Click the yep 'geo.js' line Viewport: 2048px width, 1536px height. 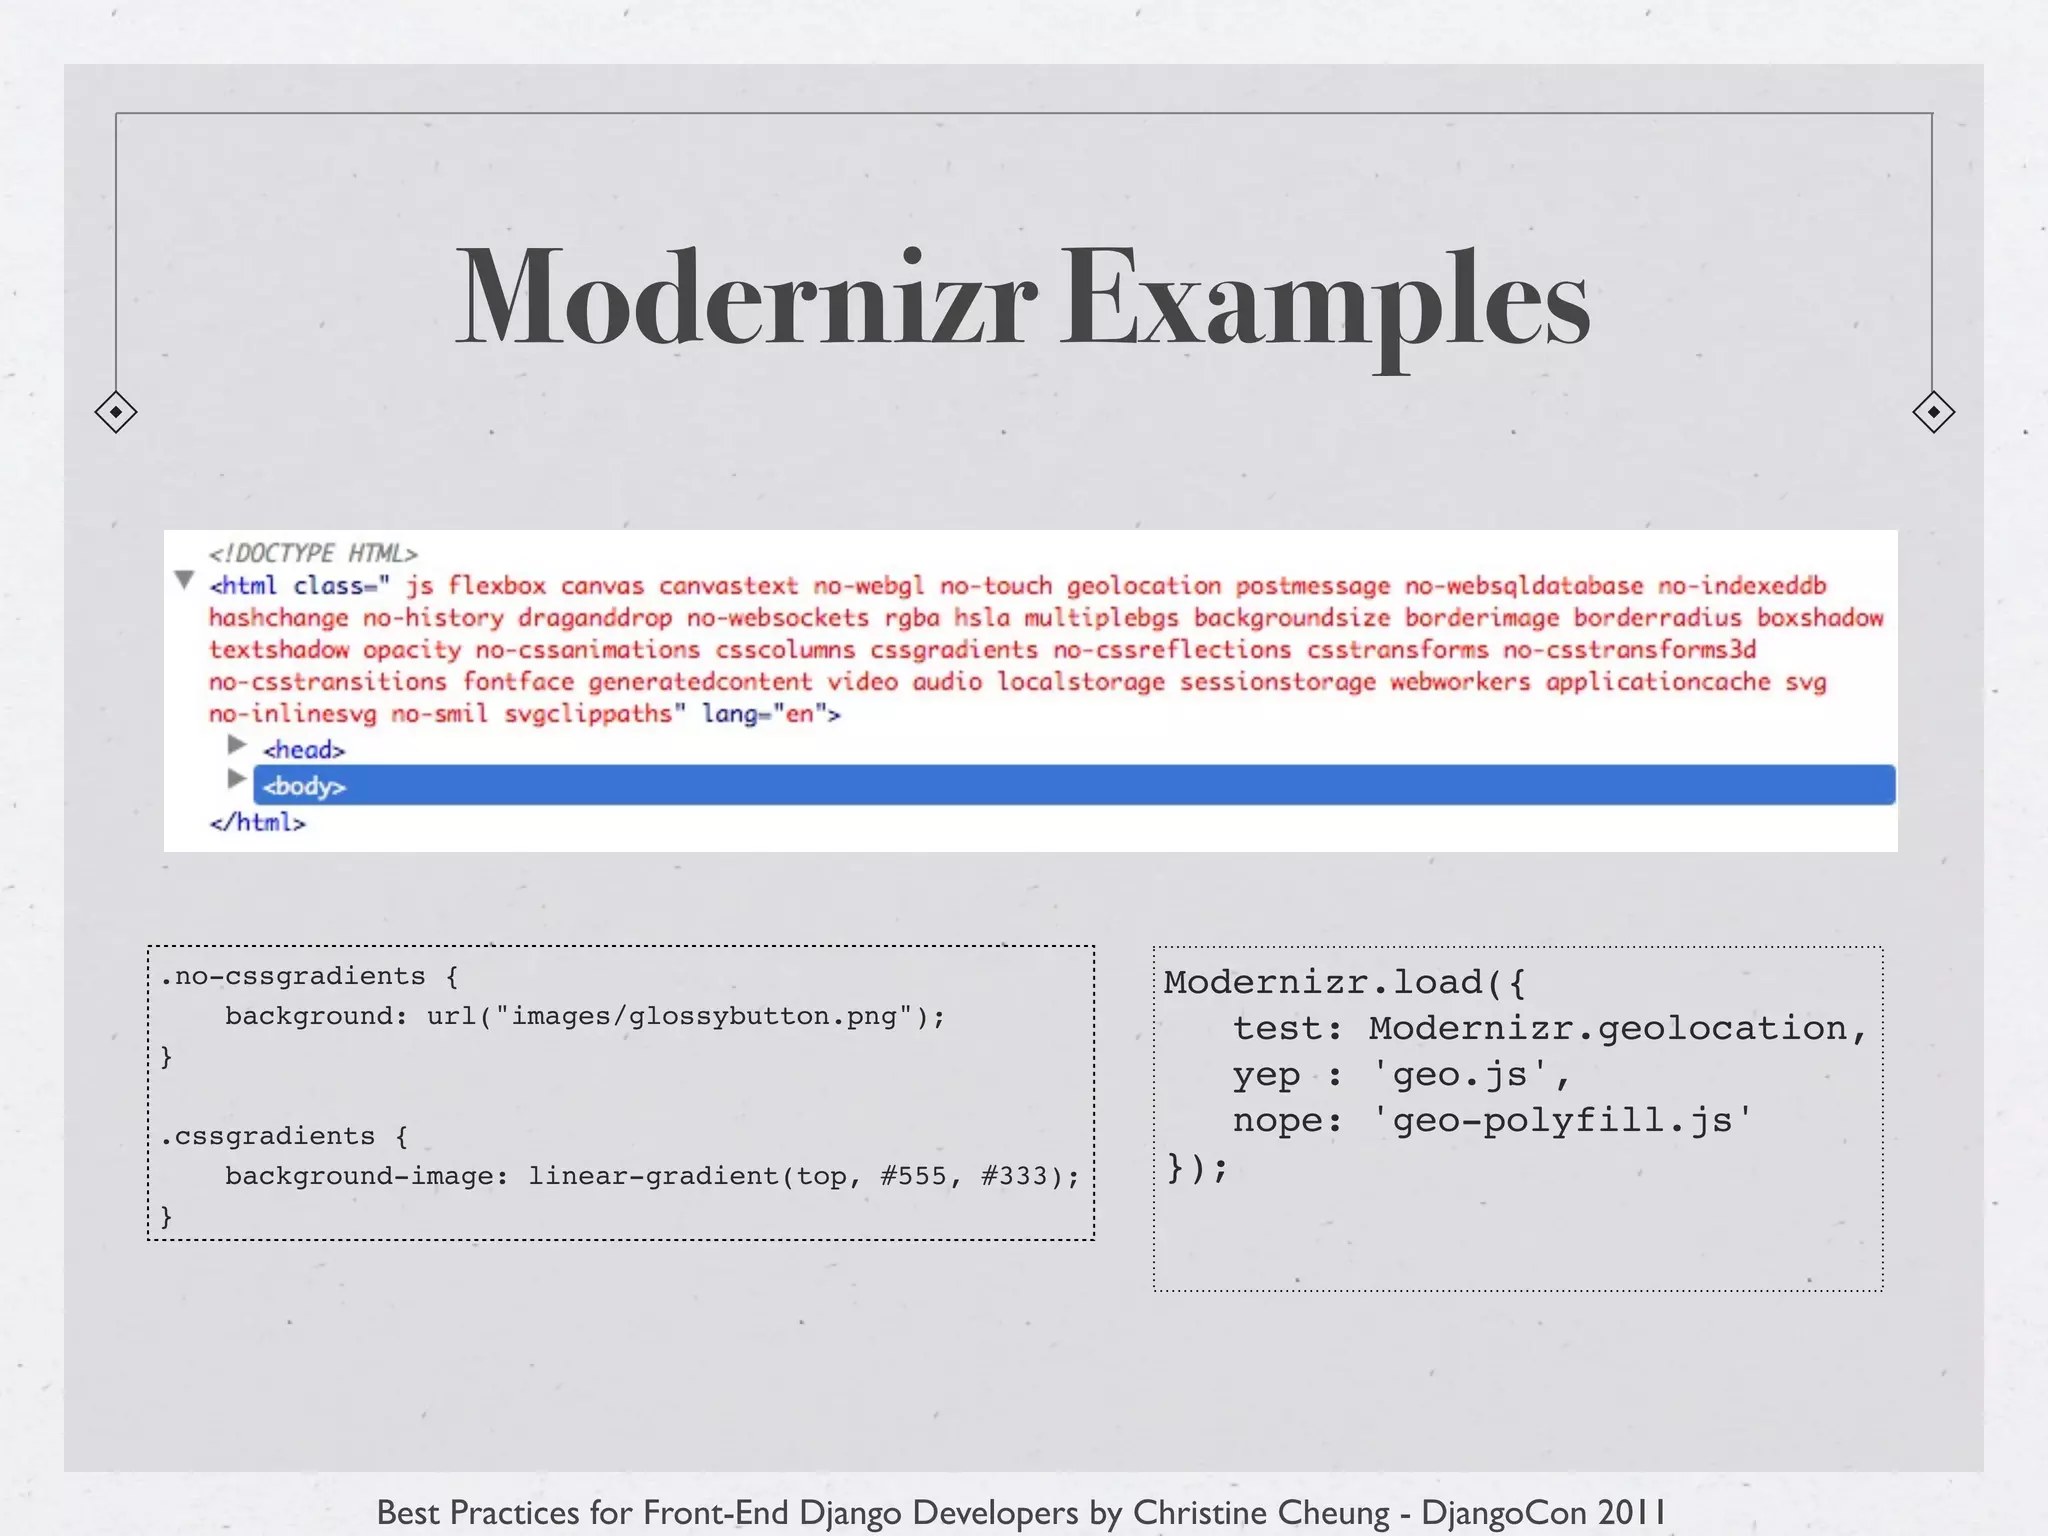point(1401,1075)
